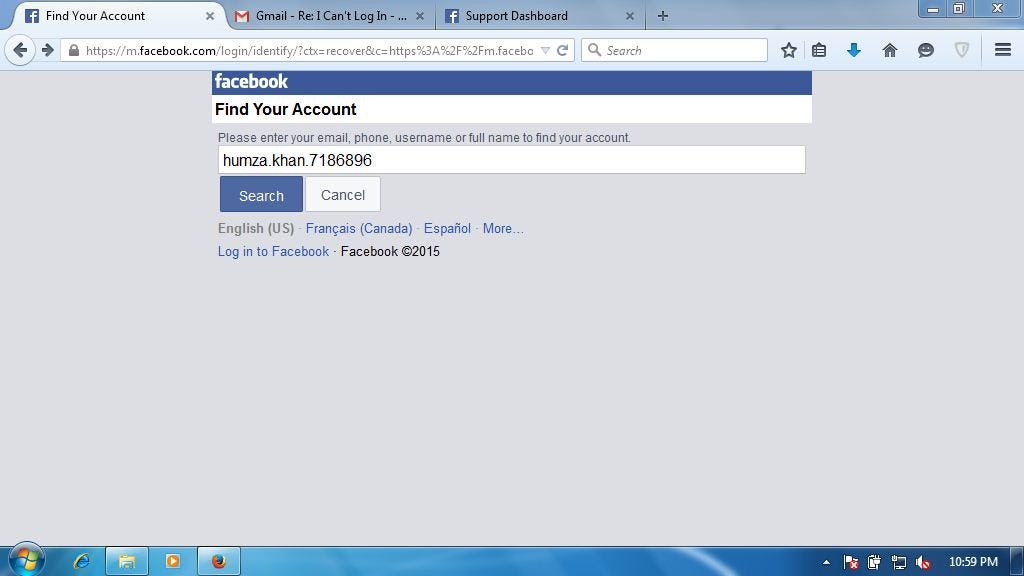Image resolution: width=1024 pixels, height=576 pixels.
Task: Click the padlock site identity icon
Action: pos(74,50)
